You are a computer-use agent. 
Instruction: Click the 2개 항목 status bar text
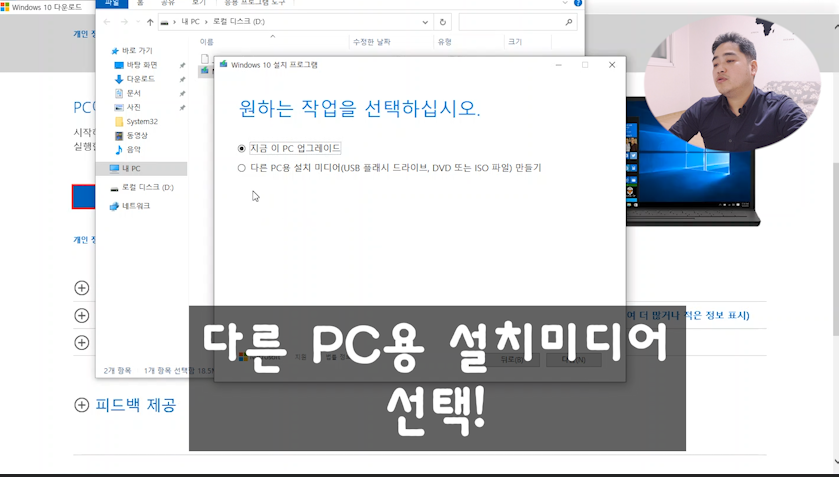click(117, 370)
